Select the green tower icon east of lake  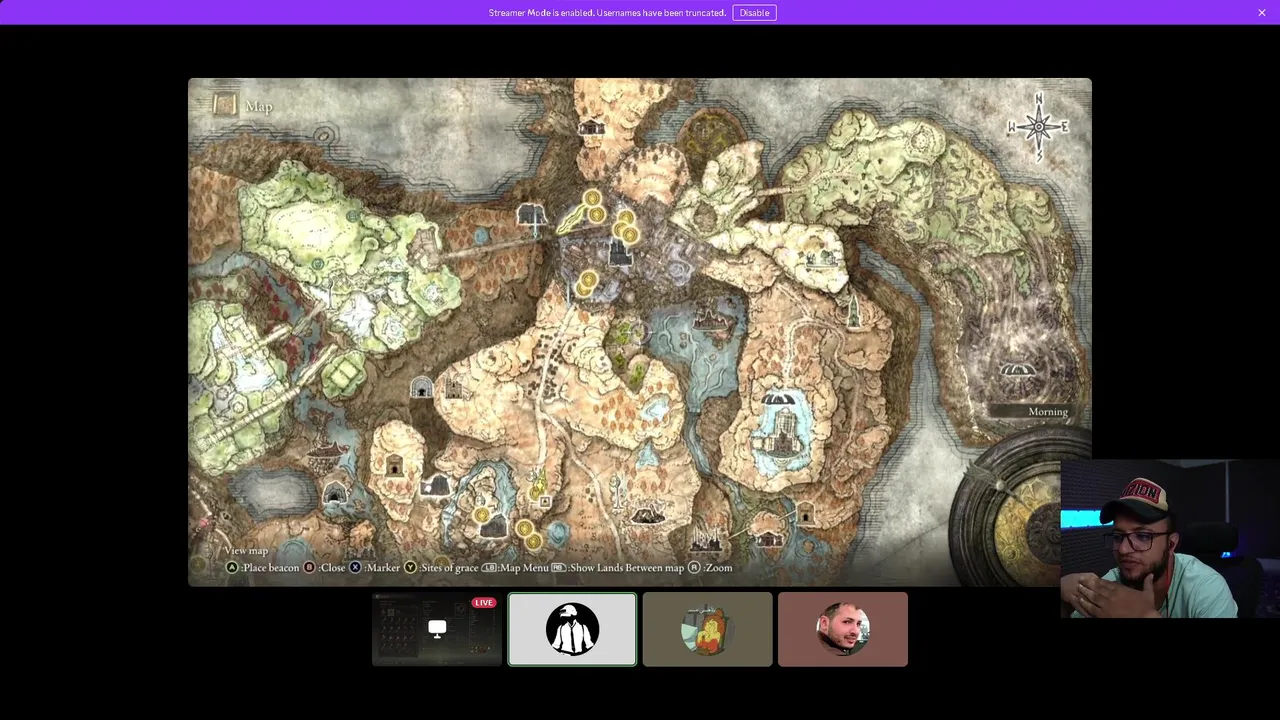coord(853,312)
